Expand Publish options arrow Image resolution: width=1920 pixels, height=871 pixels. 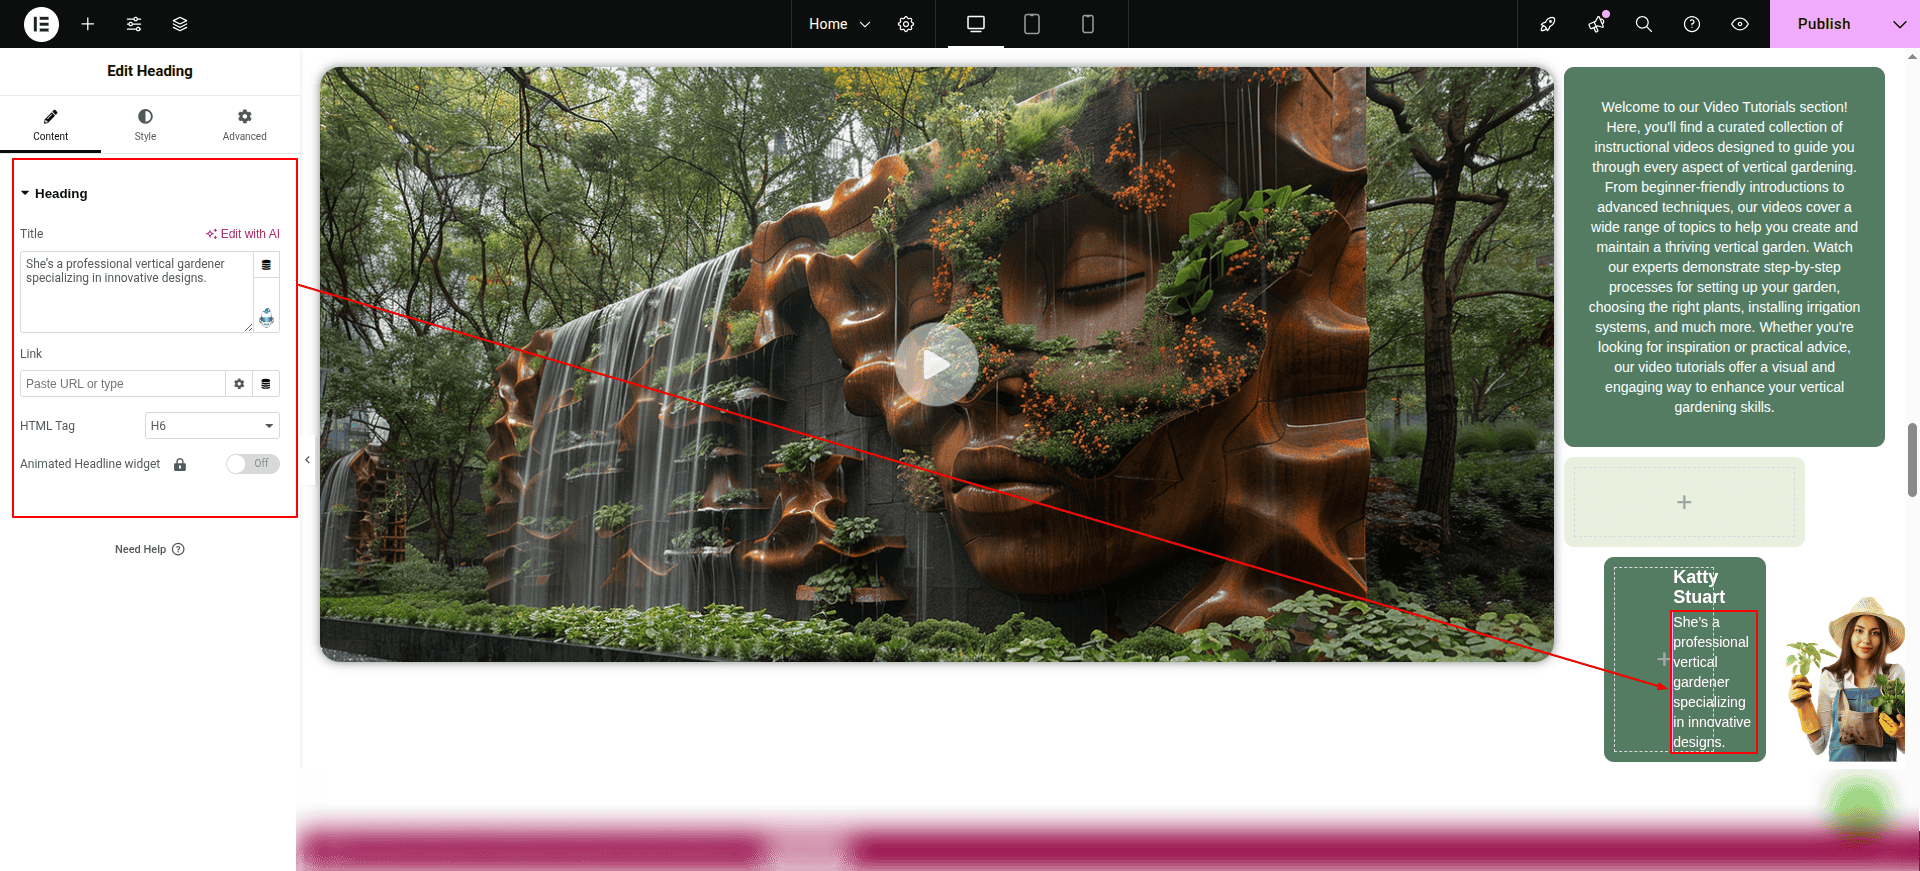coord(1899,24)
